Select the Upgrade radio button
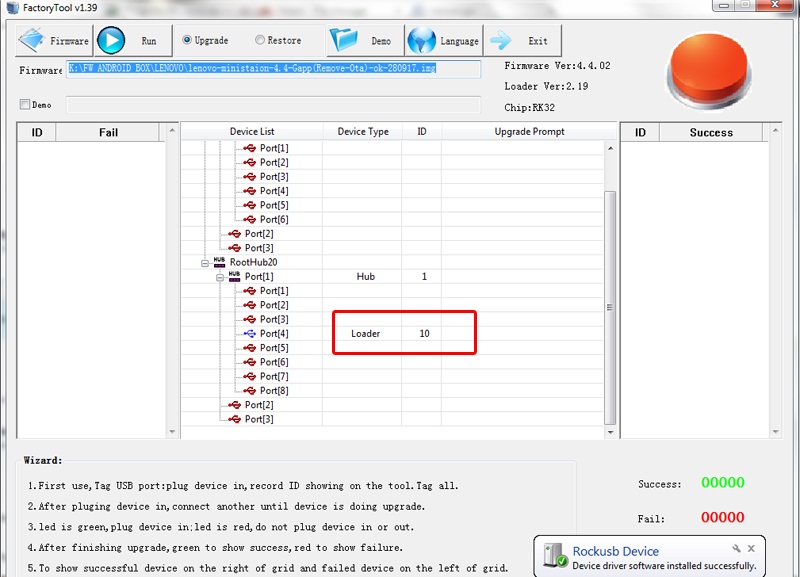Image resolution: width=800 pixels, height=577 pixels. (x=188, y=41)
